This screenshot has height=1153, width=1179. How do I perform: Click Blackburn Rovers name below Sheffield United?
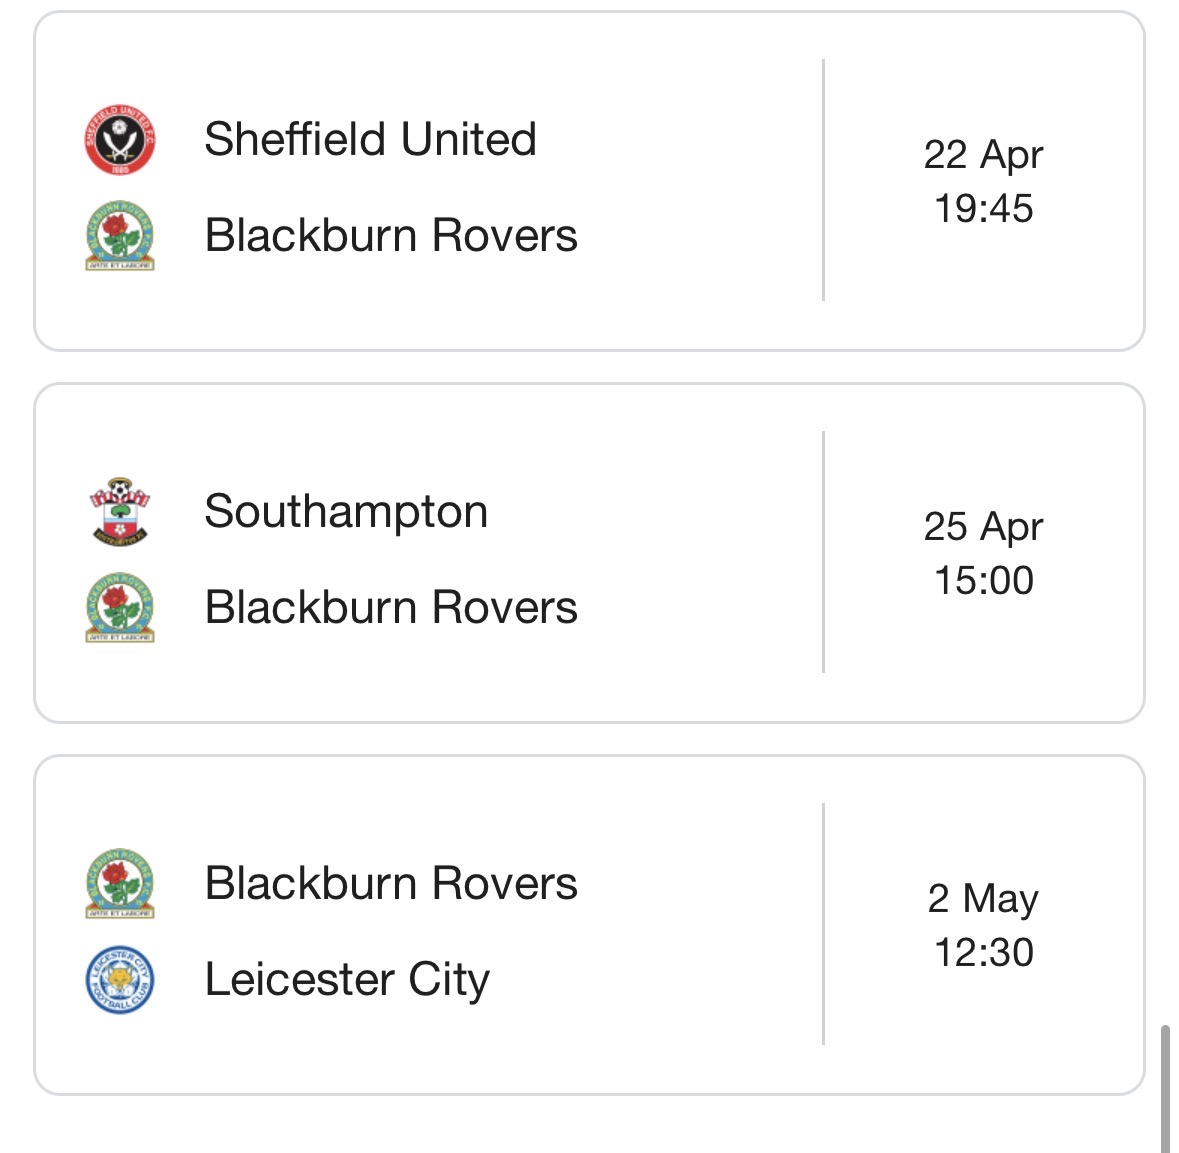[391, 236]
